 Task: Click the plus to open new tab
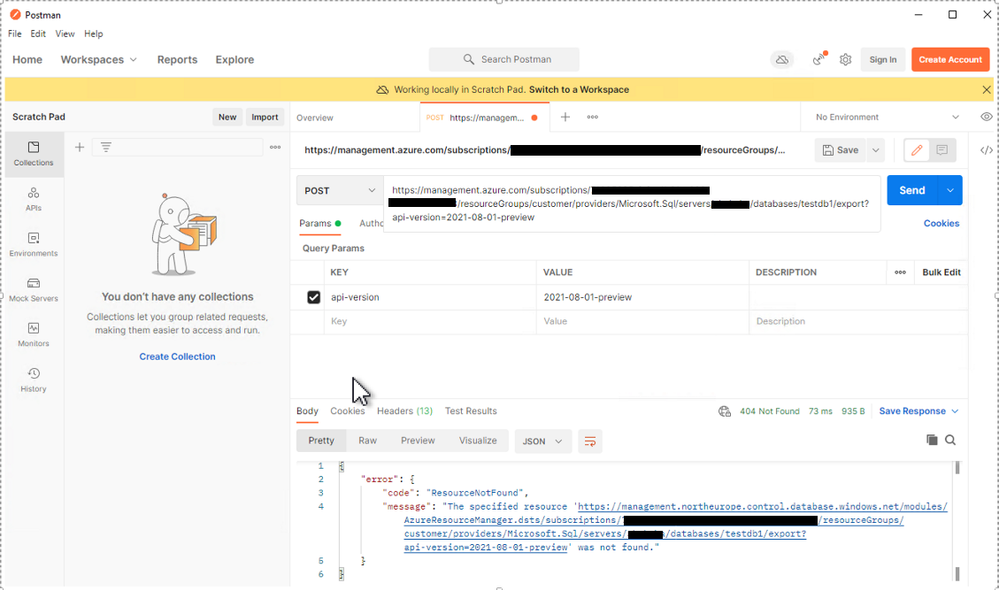click(565, 117)
